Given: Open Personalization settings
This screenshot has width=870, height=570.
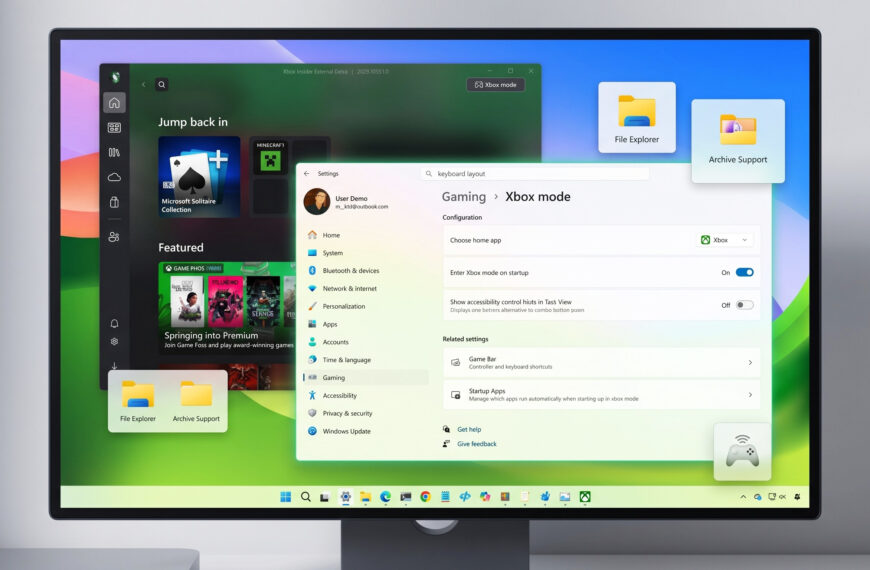Looking at the screenshot, I should coord(366,306).
